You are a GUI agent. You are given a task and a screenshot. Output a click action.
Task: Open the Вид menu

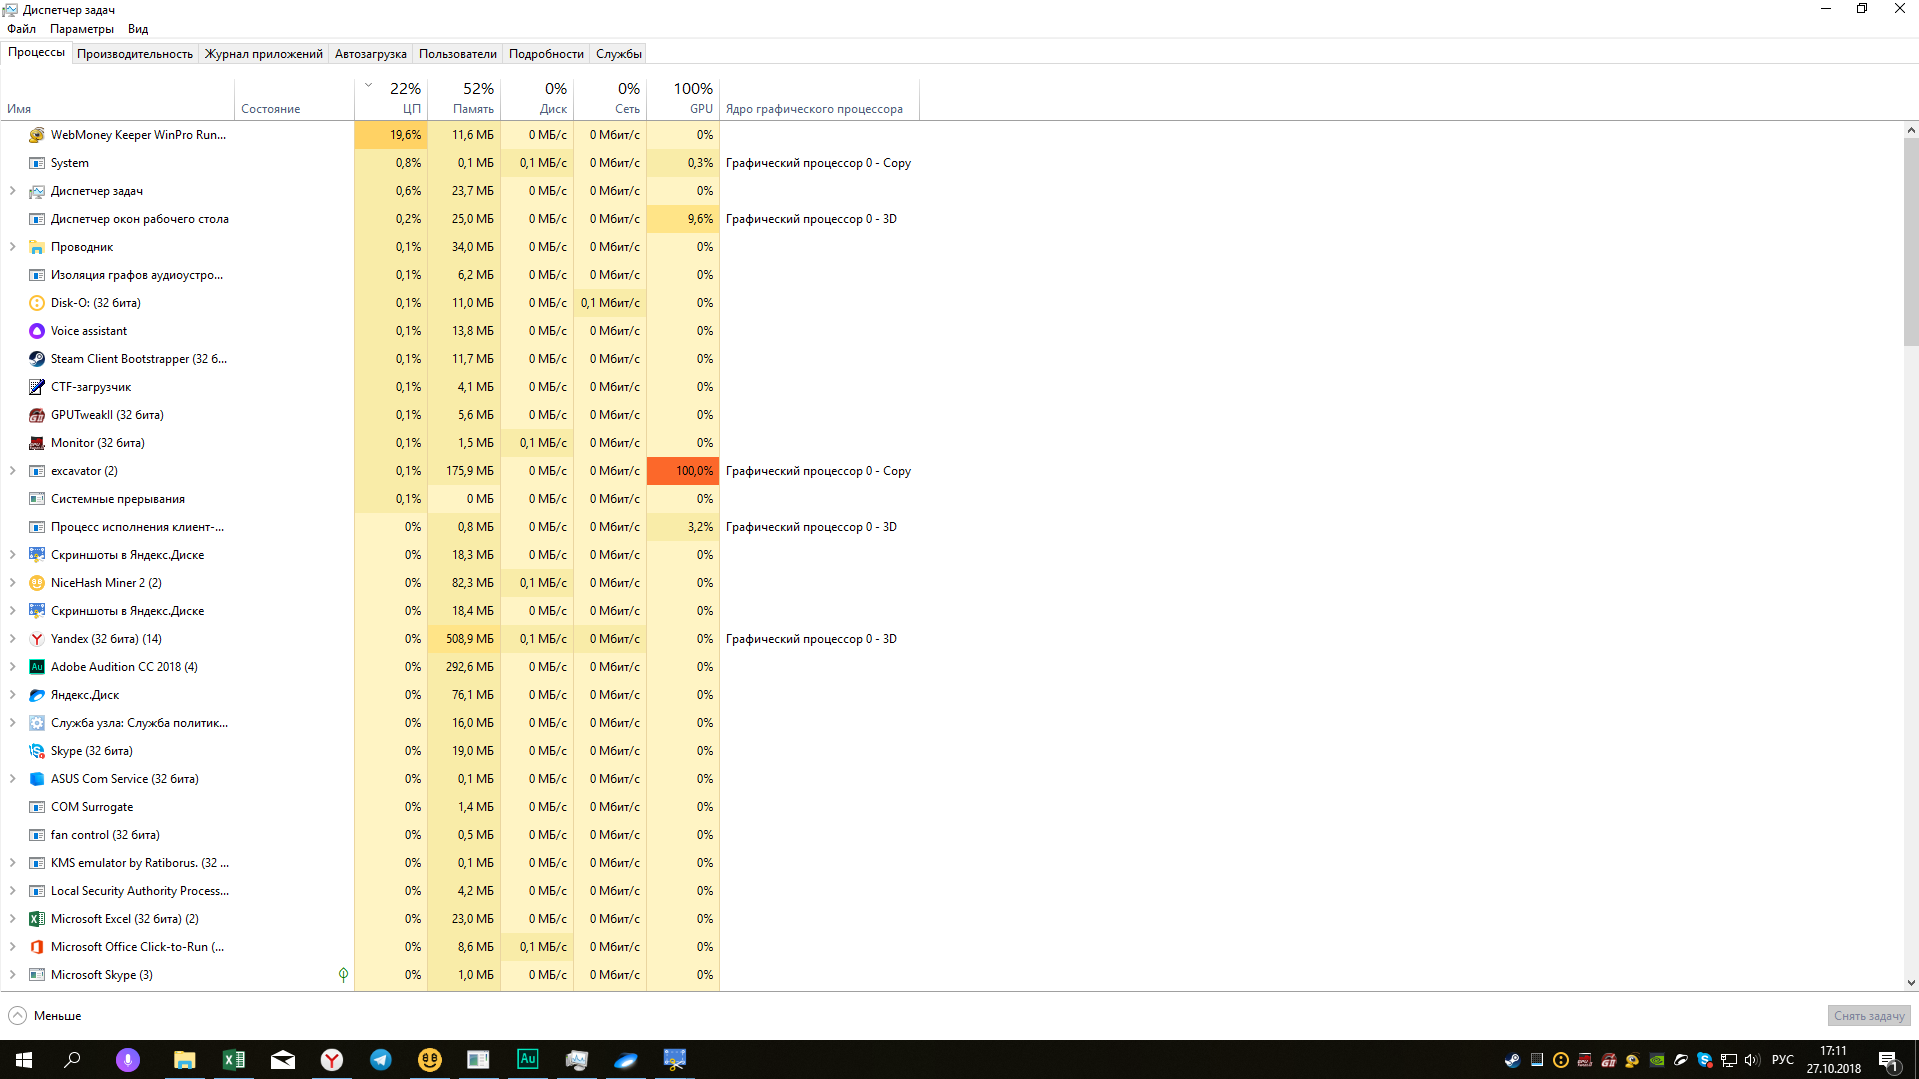click(138, 29)
